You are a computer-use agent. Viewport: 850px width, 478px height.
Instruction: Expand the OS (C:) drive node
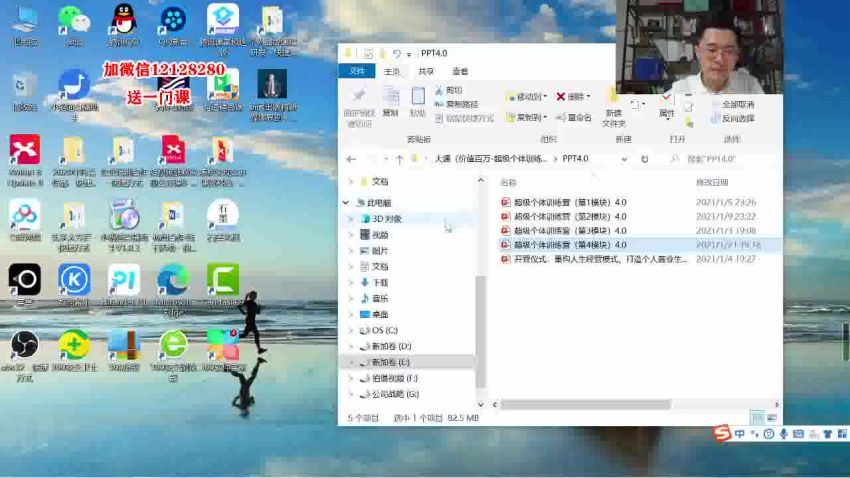(351, 330)
